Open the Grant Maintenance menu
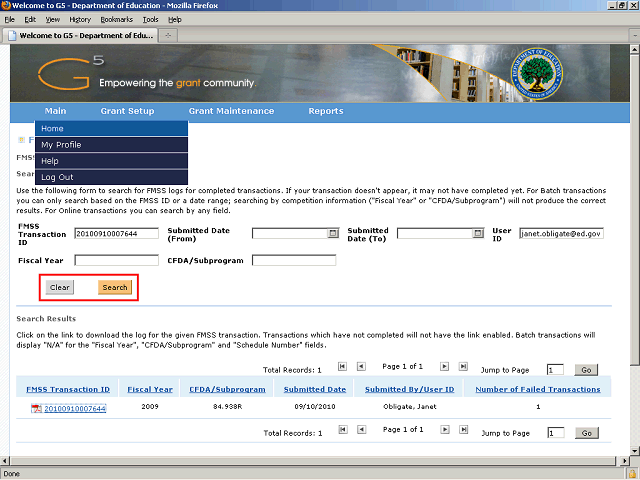Screen dimensions: 640x480 click(x=231, y=111)
